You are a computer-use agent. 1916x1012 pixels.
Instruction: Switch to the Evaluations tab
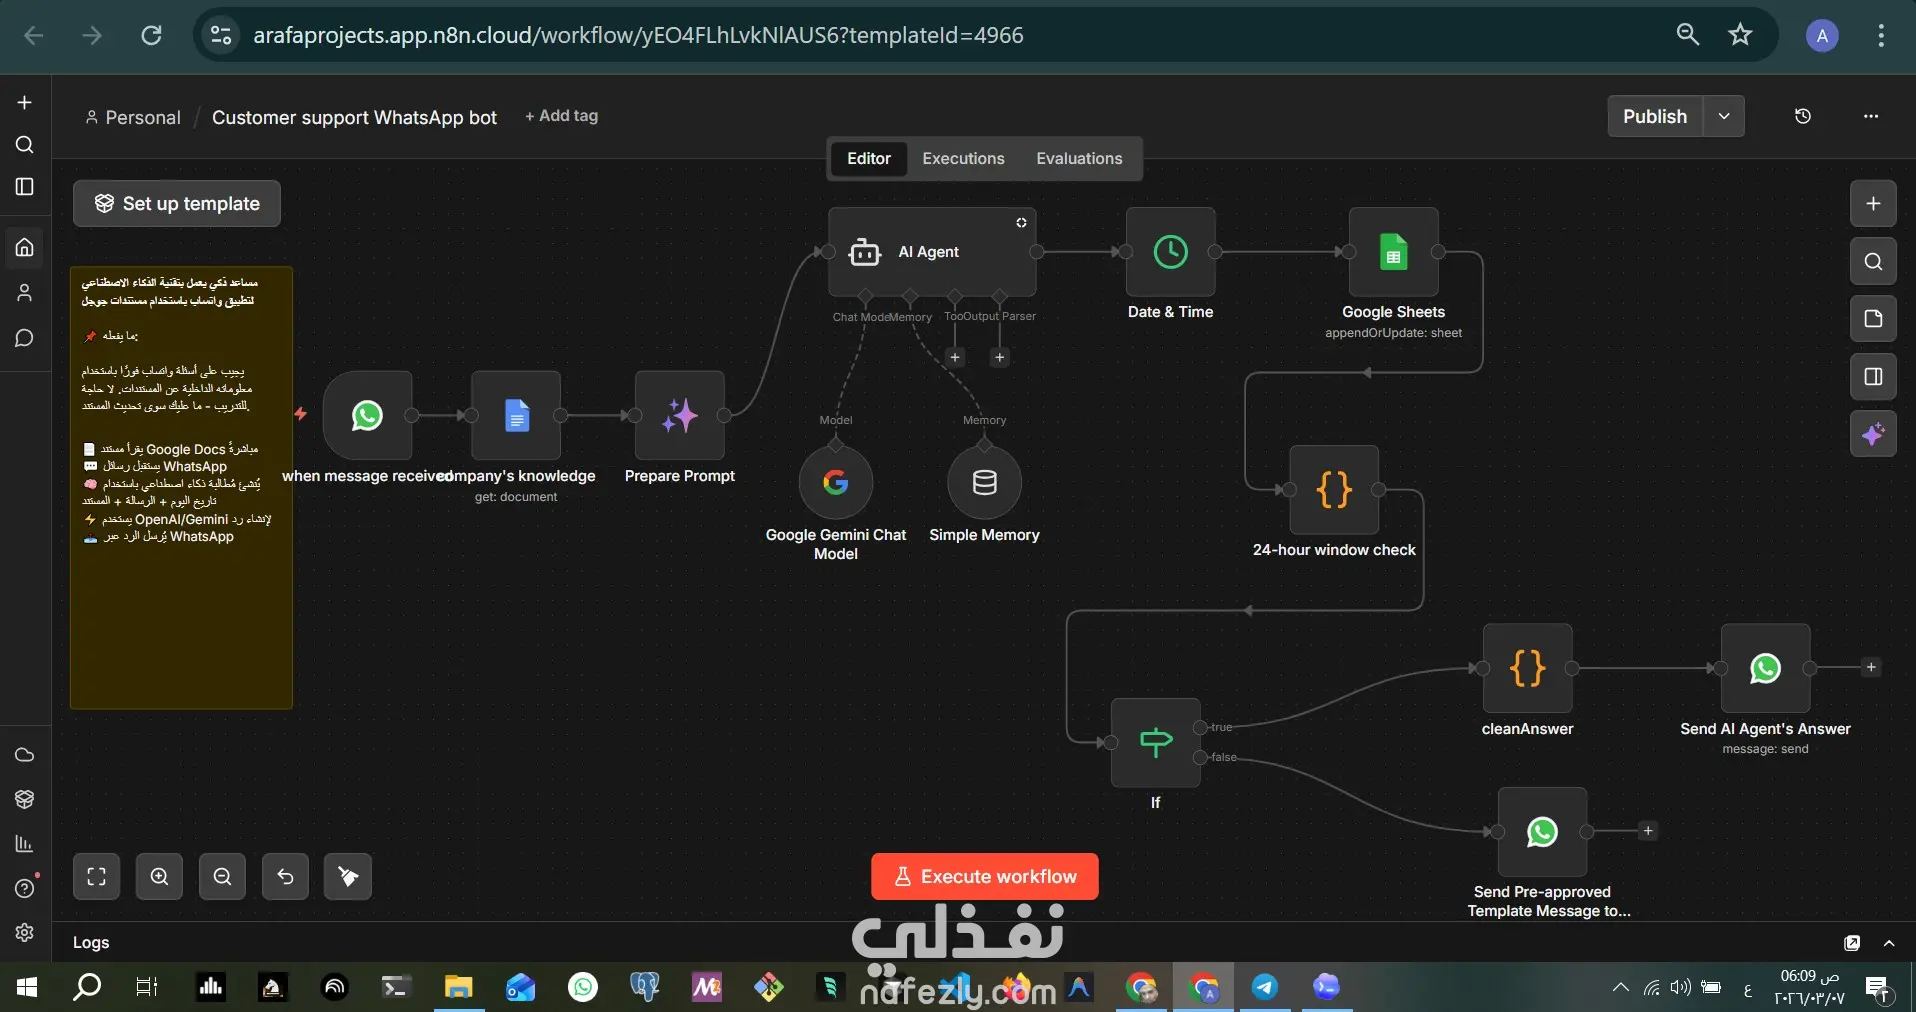point(1079,159)
